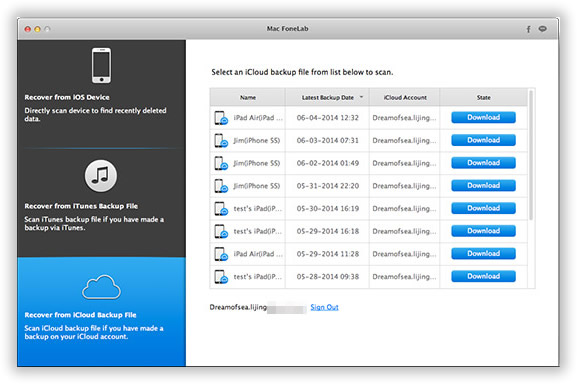Select date cell 05-30-2014 16:19
This screenshot has width=577, height=384.
click(328, 209)
